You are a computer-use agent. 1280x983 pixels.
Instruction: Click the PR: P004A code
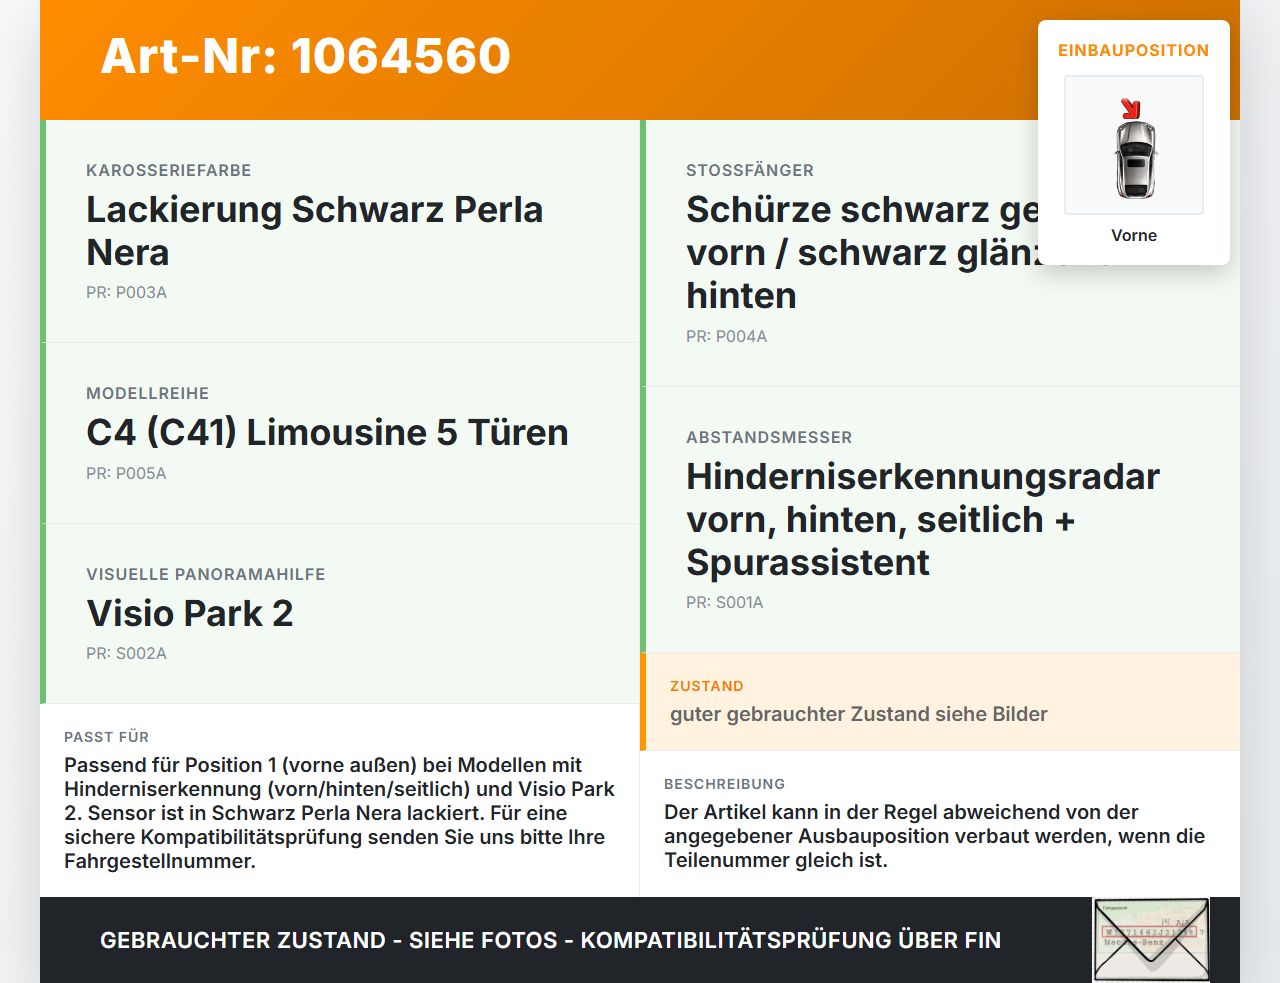[x=726, y=337]
